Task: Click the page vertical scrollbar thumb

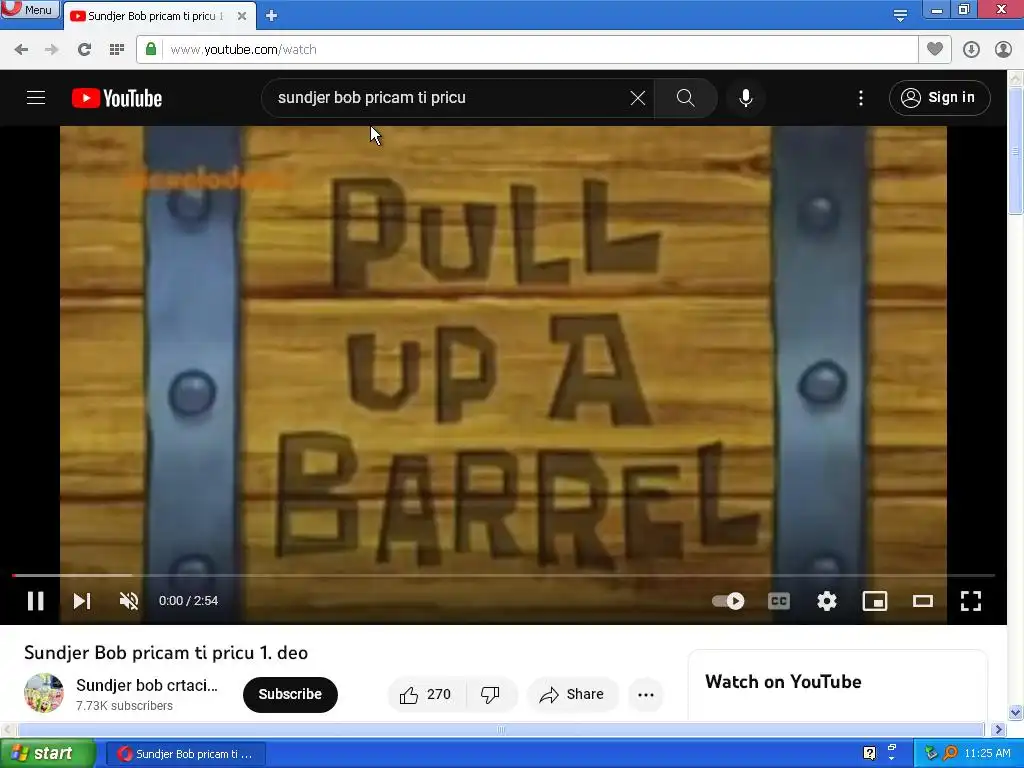Action: (x=1016, y=152)
